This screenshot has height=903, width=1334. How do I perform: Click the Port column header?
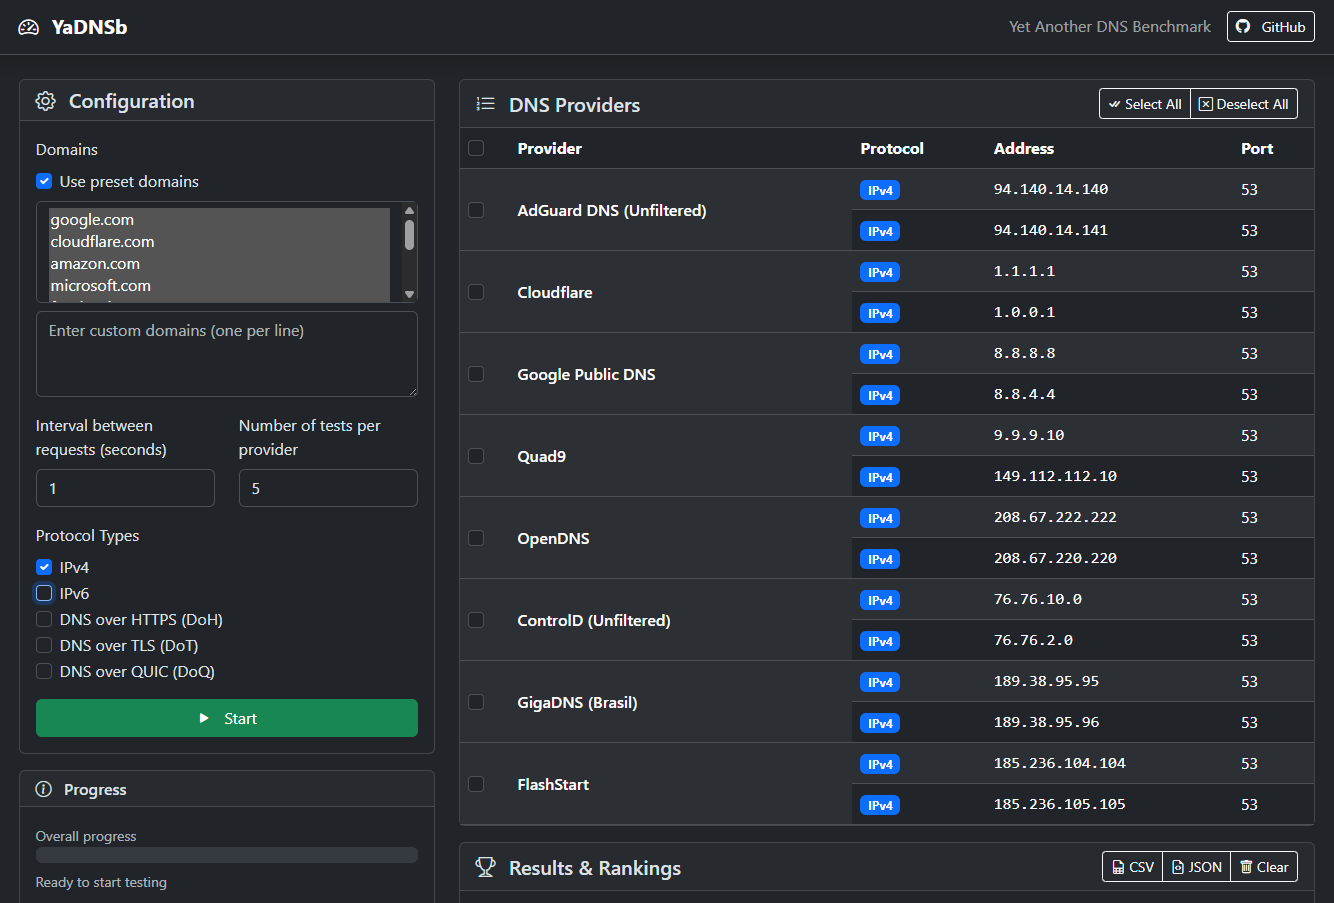click(1257, 148)
